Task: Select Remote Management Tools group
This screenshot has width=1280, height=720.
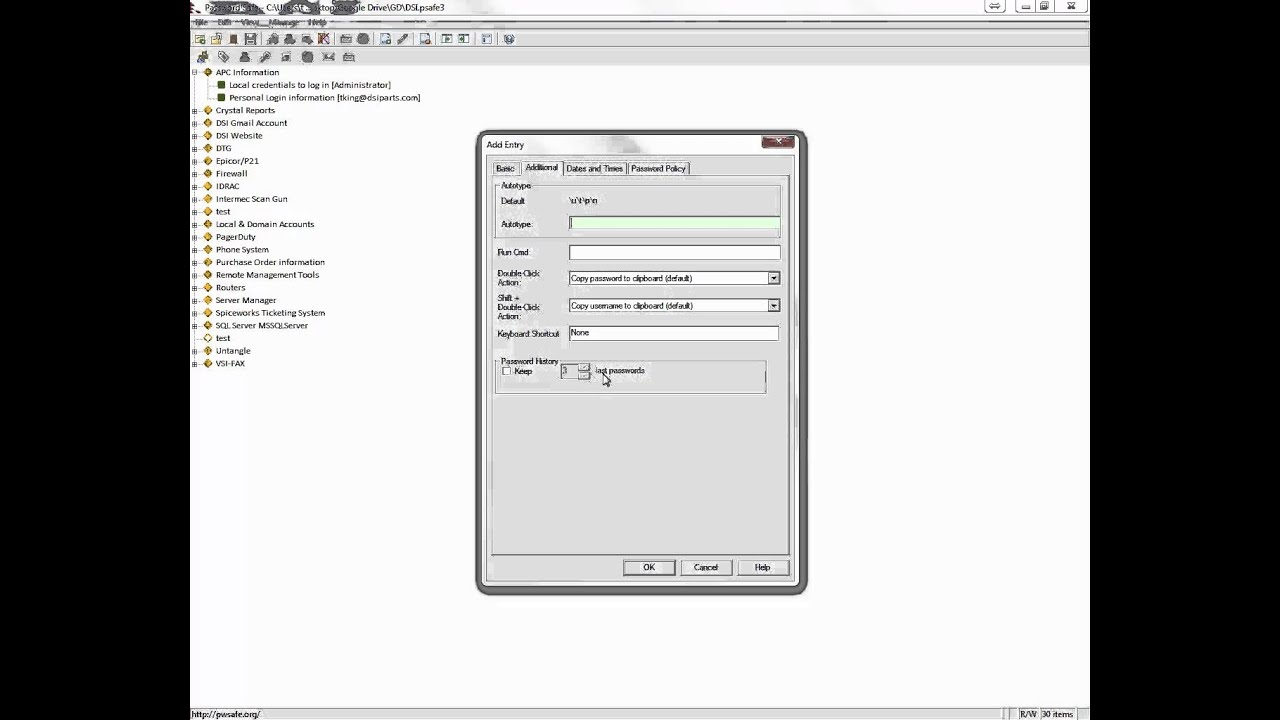Action: [x=267, y=275]
